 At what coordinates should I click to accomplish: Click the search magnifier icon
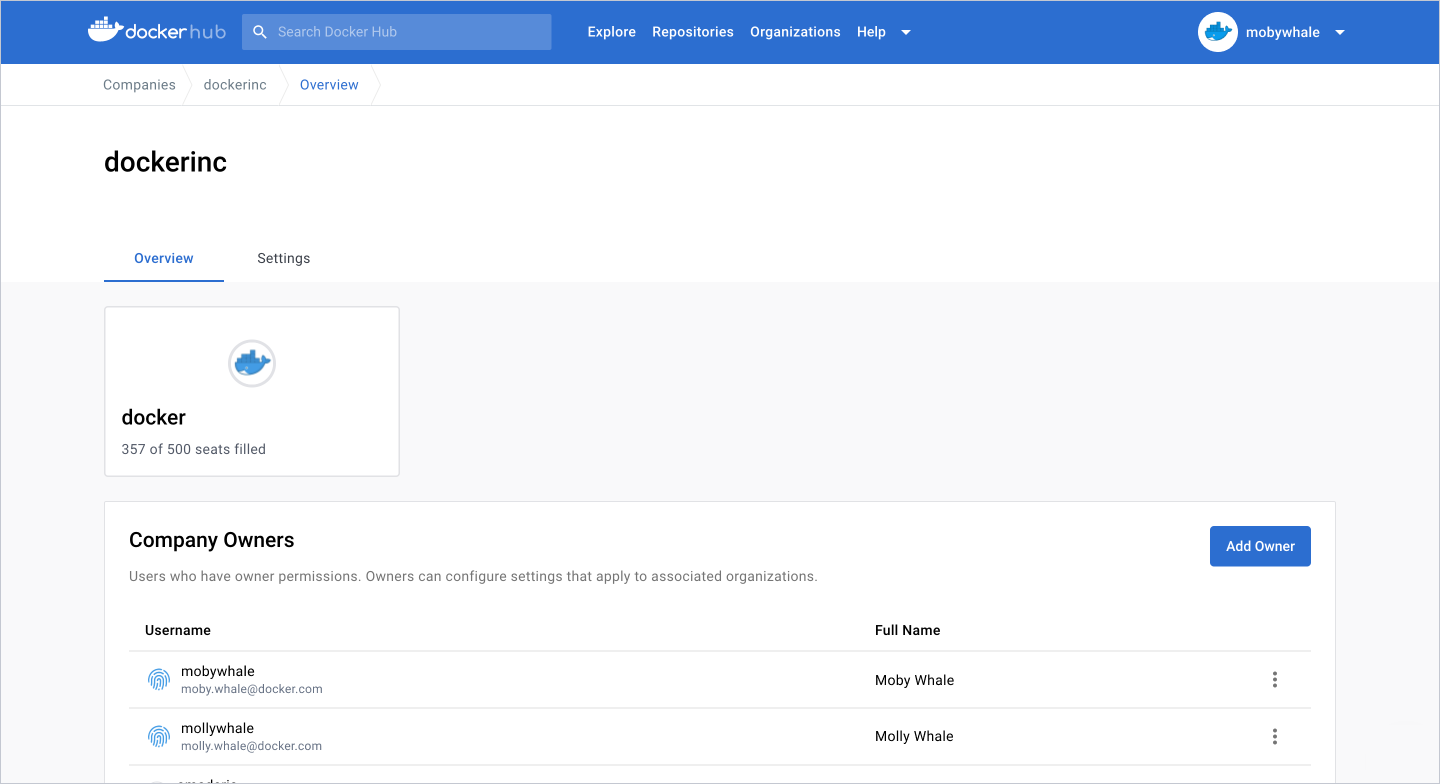[260, 32]
